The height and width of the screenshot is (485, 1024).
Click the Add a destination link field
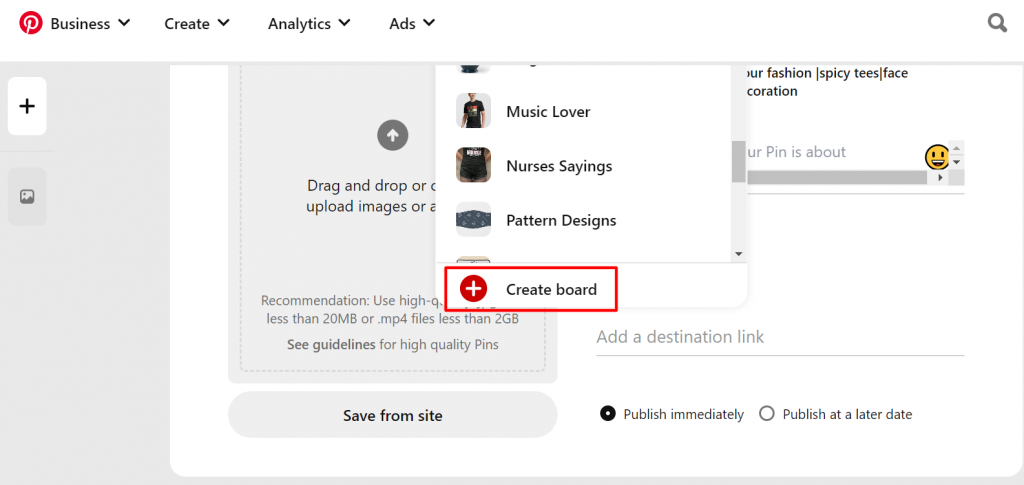point(779,337)
